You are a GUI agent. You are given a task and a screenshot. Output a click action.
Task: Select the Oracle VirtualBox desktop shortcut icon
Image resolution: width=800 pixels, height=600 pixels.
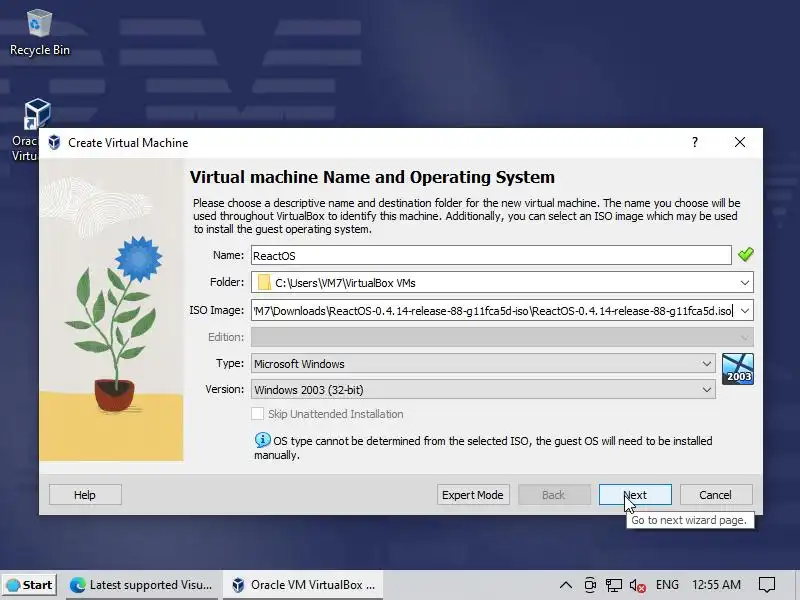[37, 114]
